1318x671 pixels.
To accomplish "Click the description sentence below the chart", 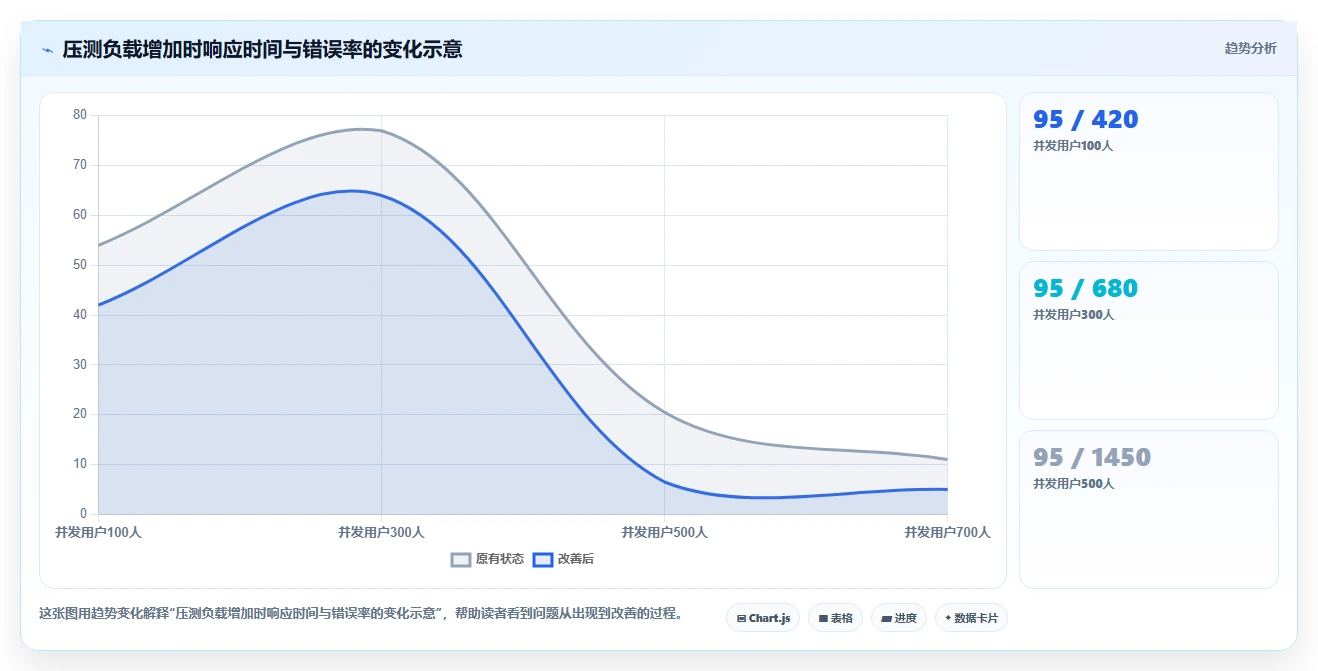I will point(360,613).
